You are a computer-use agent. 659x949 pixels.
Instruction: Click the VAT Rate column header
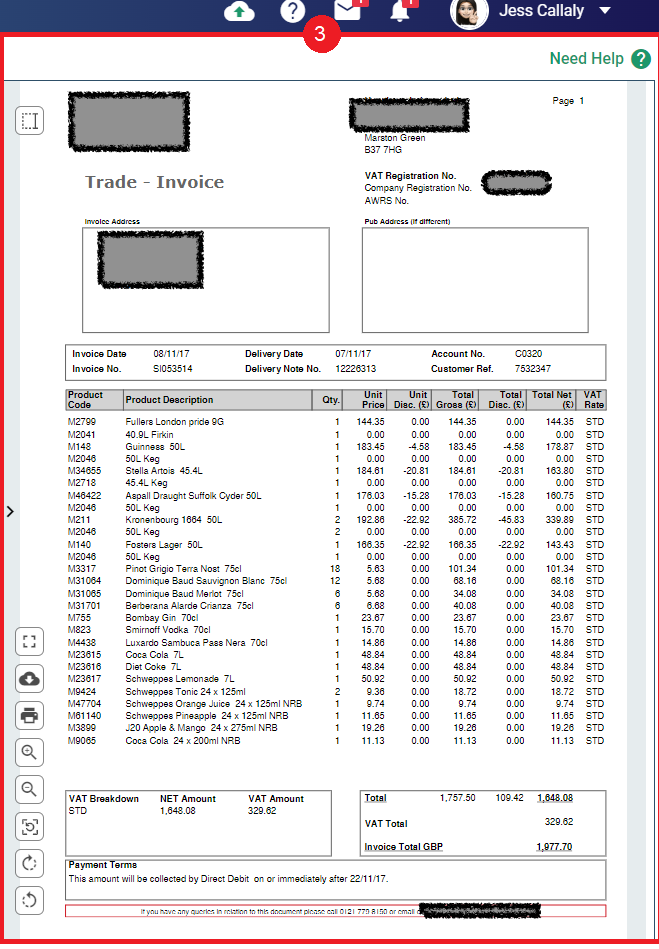tap(593, 399)
